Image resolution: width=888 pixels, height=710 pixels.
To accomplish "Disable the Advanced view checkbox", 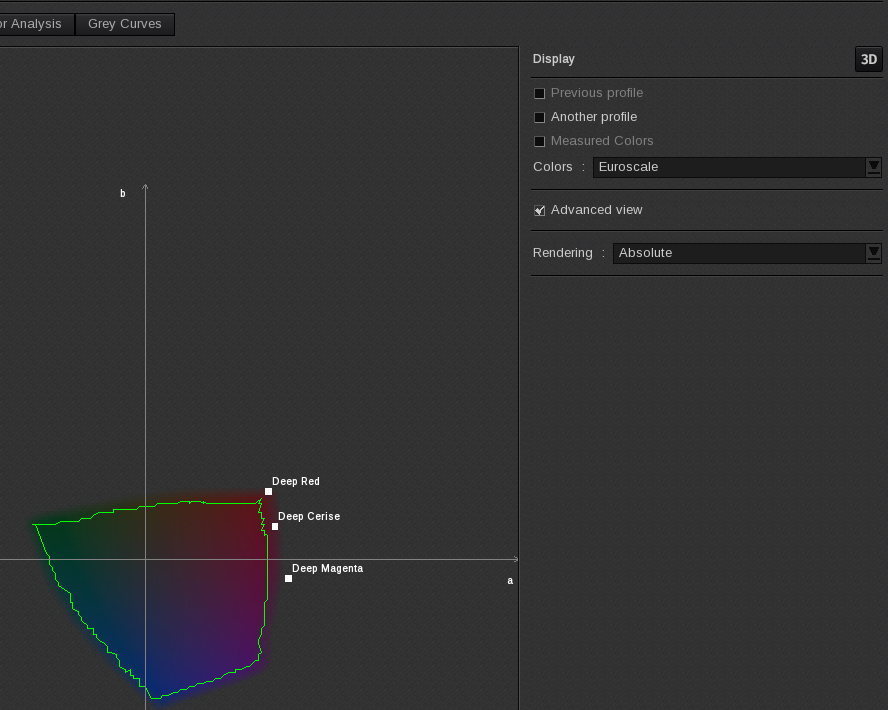I will point(539,210).
